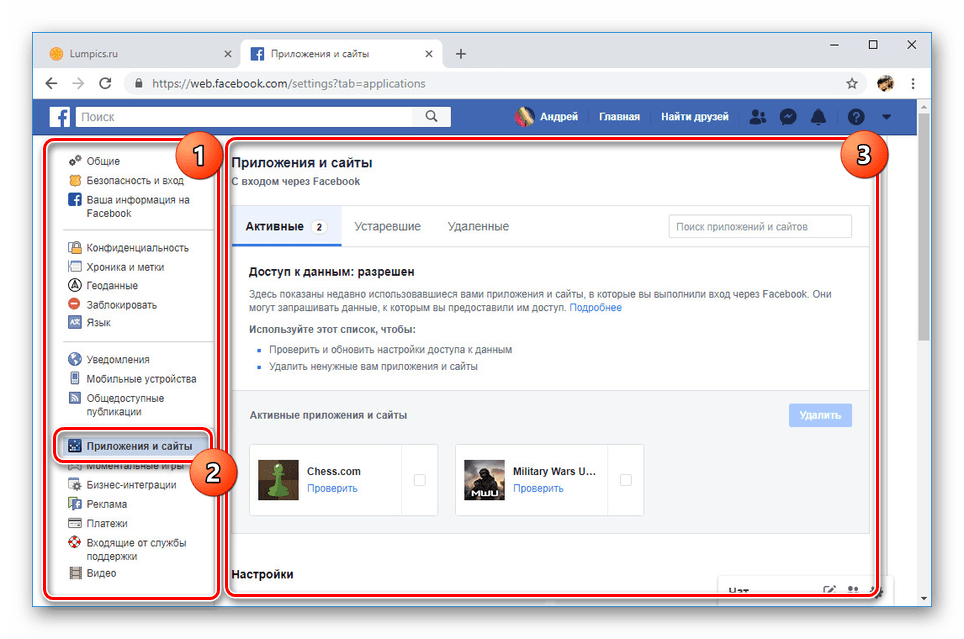This screenshot has width=964, height=639.
Task: Switch to the Устаревшие tab
Action: [x=387, y=226]
